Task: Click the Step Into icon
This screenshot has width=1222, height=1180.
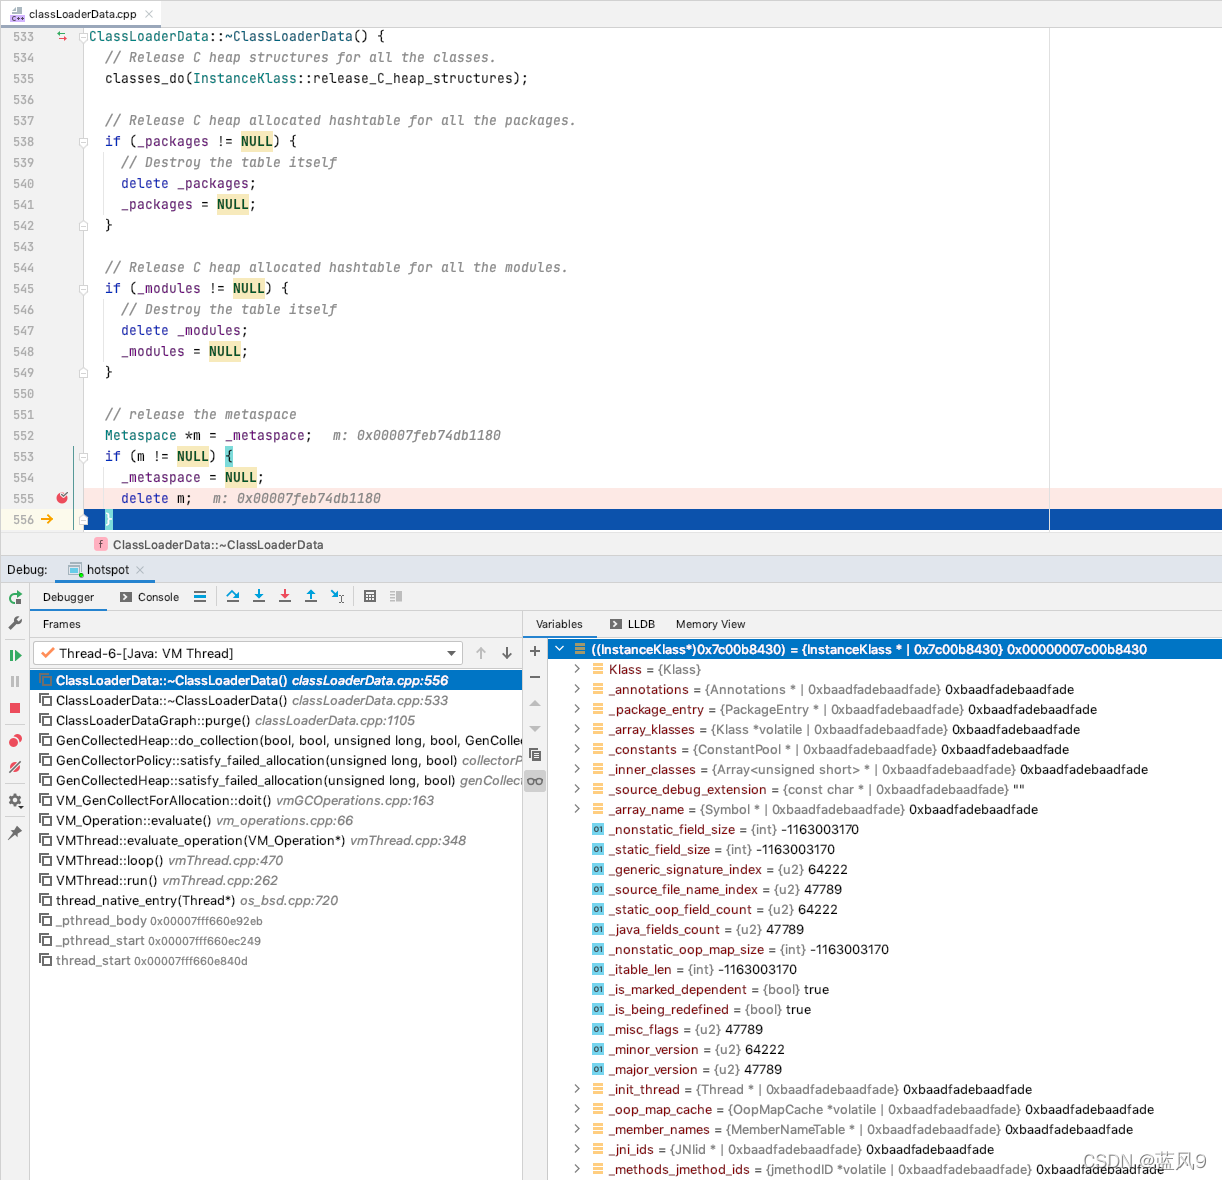Action: click(x=259, y=596)
